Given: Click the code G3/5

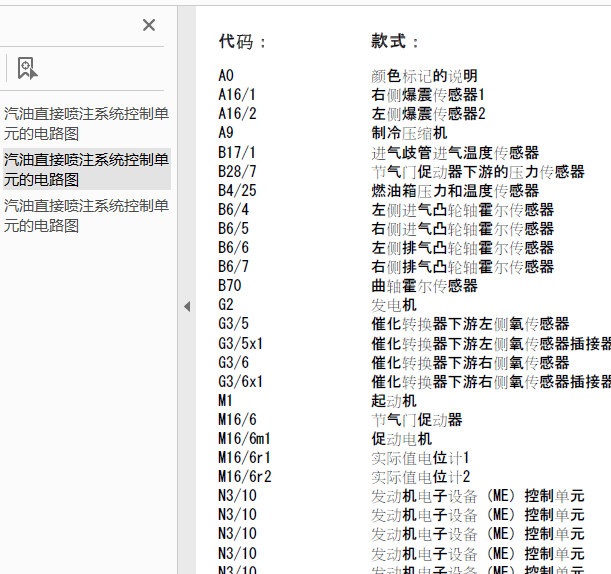Looking at the screenshot, I should point(233,324).
